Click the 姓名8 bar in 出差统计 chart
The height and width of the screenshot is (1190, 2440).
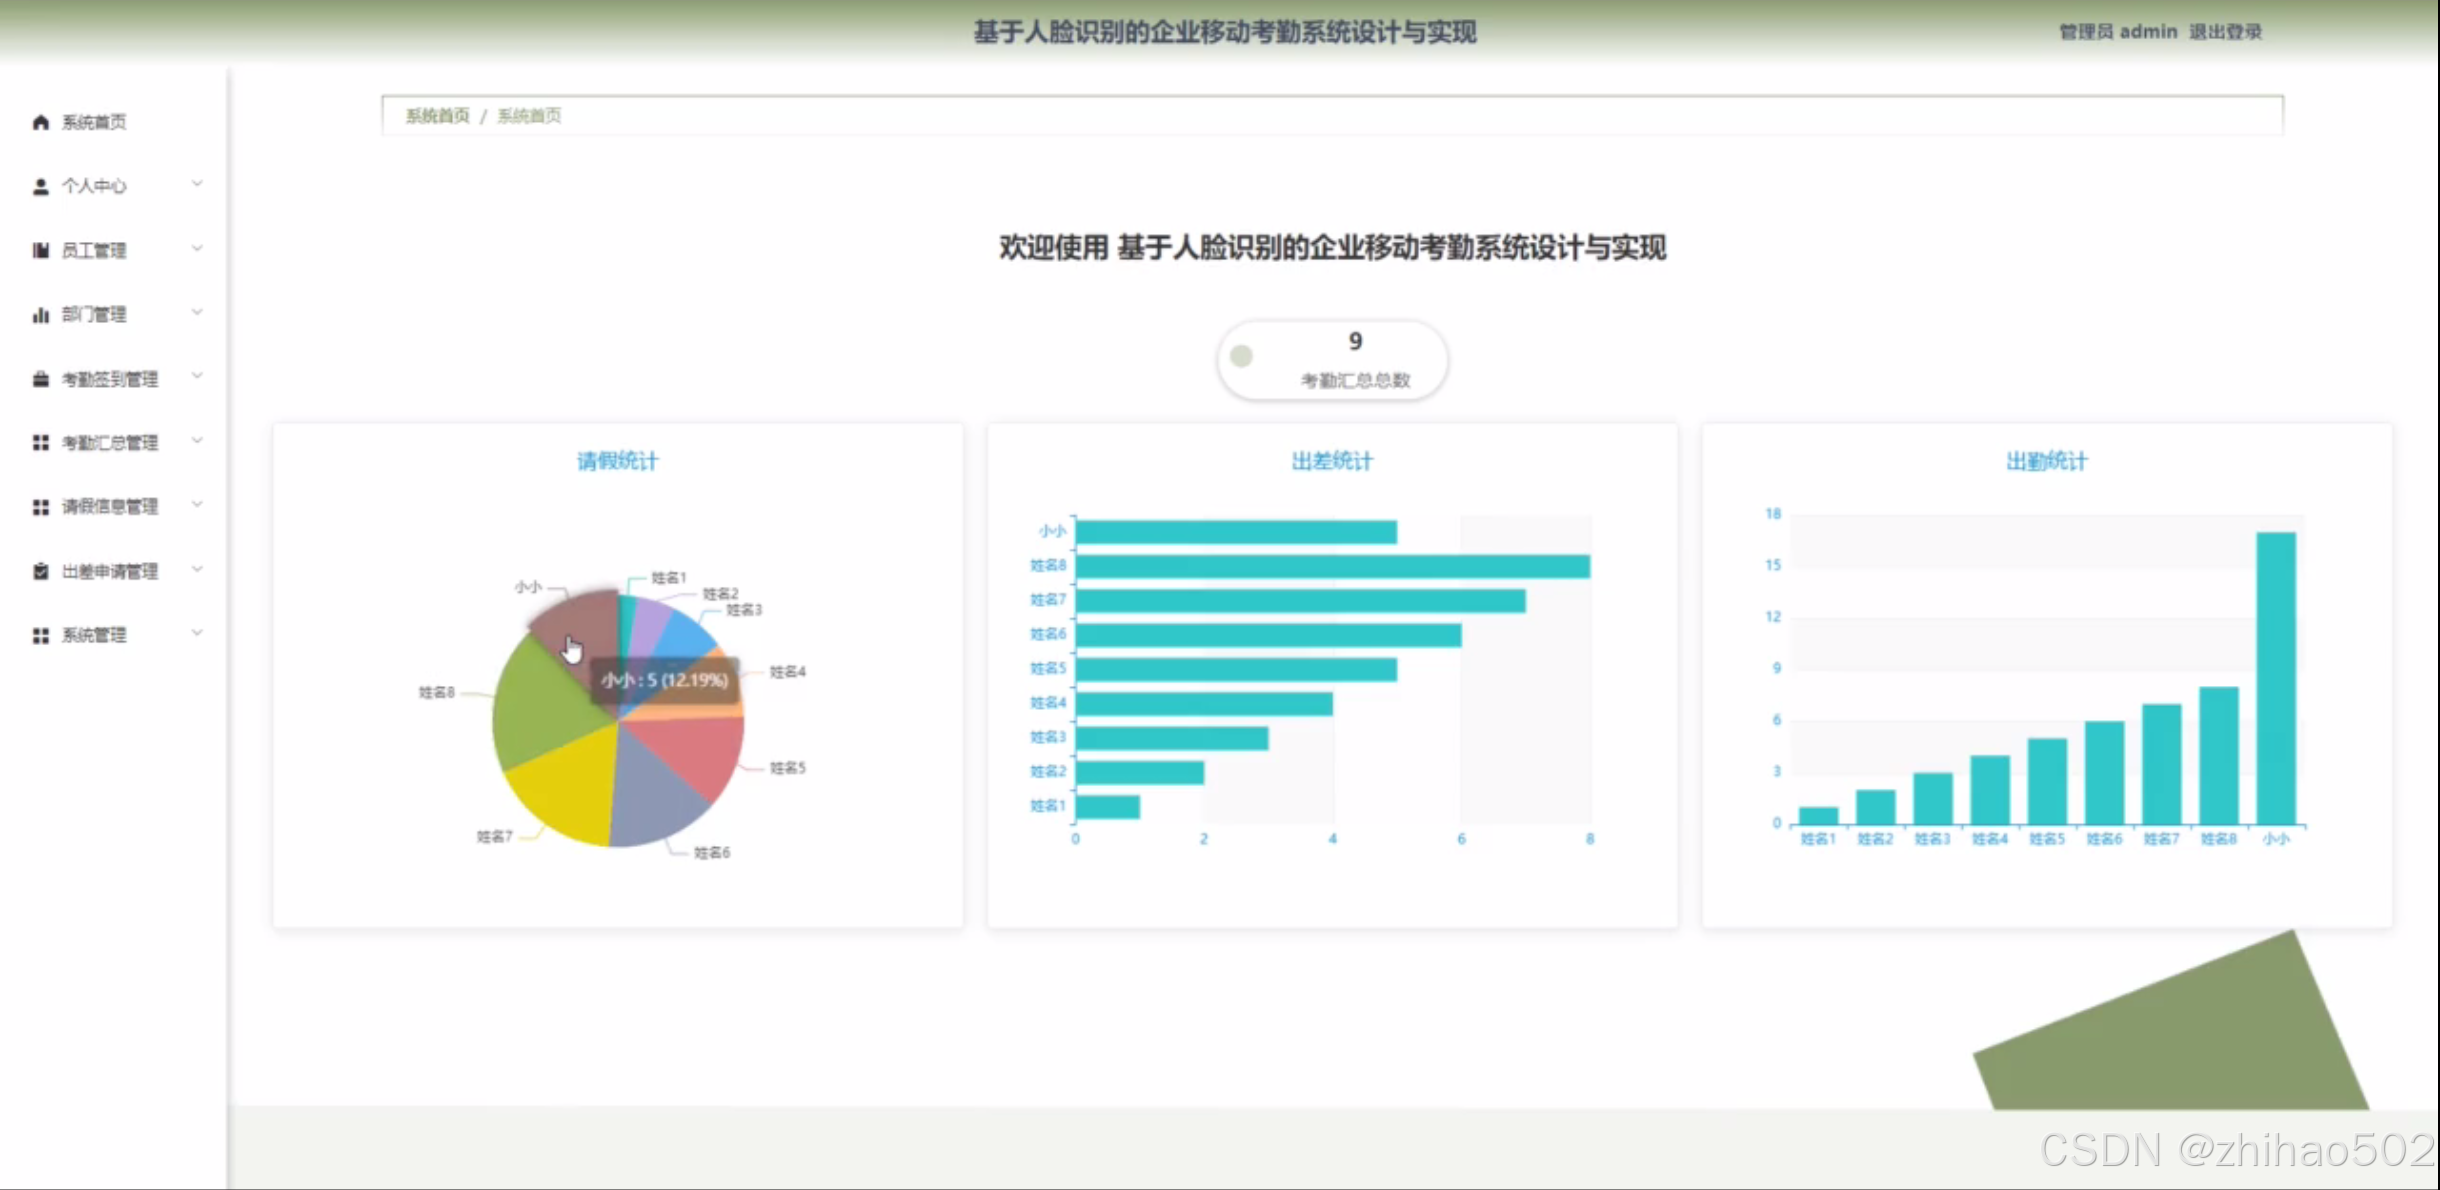1332,567
